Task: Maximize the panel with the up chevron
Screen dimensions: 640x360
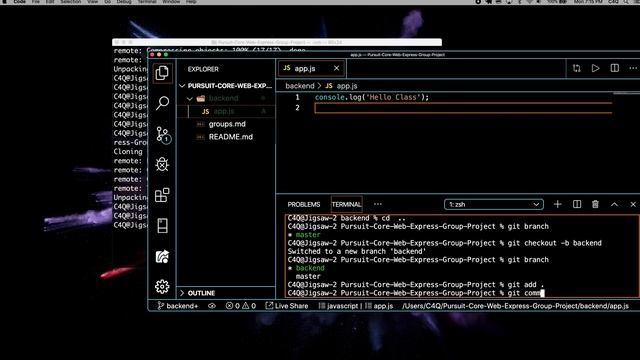Action: (x=614, y=204)
